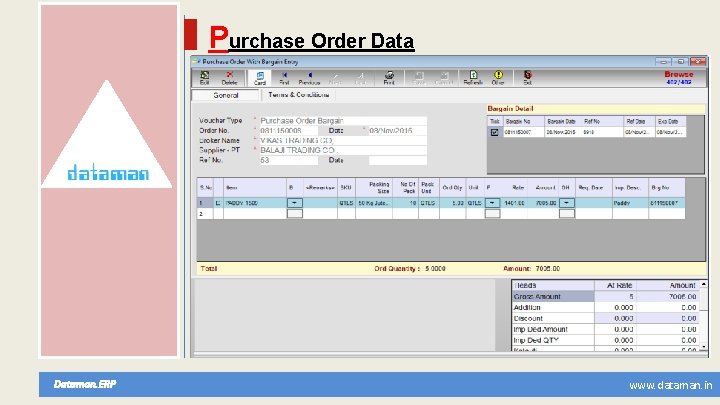Minimize the Purchase Order window
This screenshot has height=405, width=720.
click(663, 62)
